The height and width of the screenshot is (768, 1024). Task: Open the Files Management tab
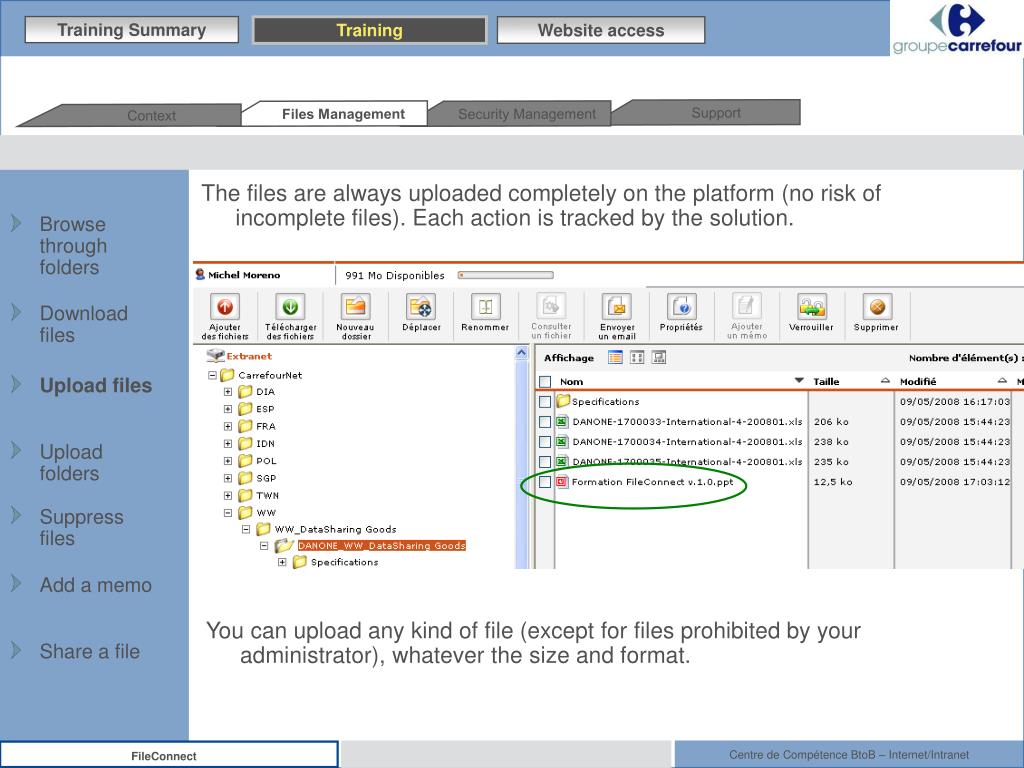[343, 114]
